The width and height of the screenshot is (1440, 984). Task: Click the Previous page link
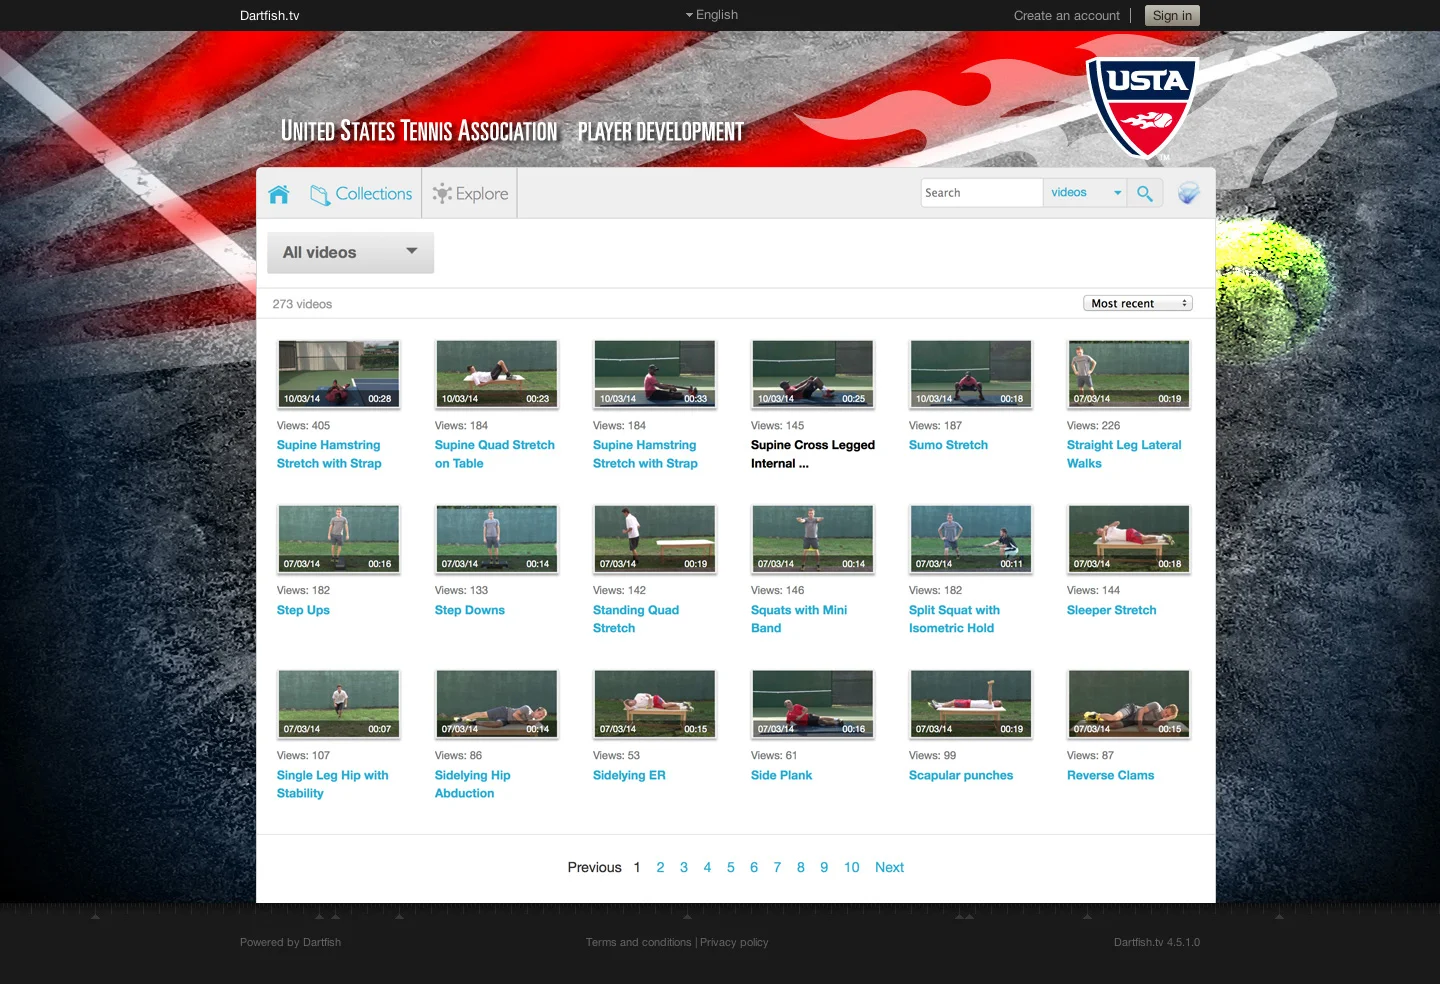(x=594, y=867)
